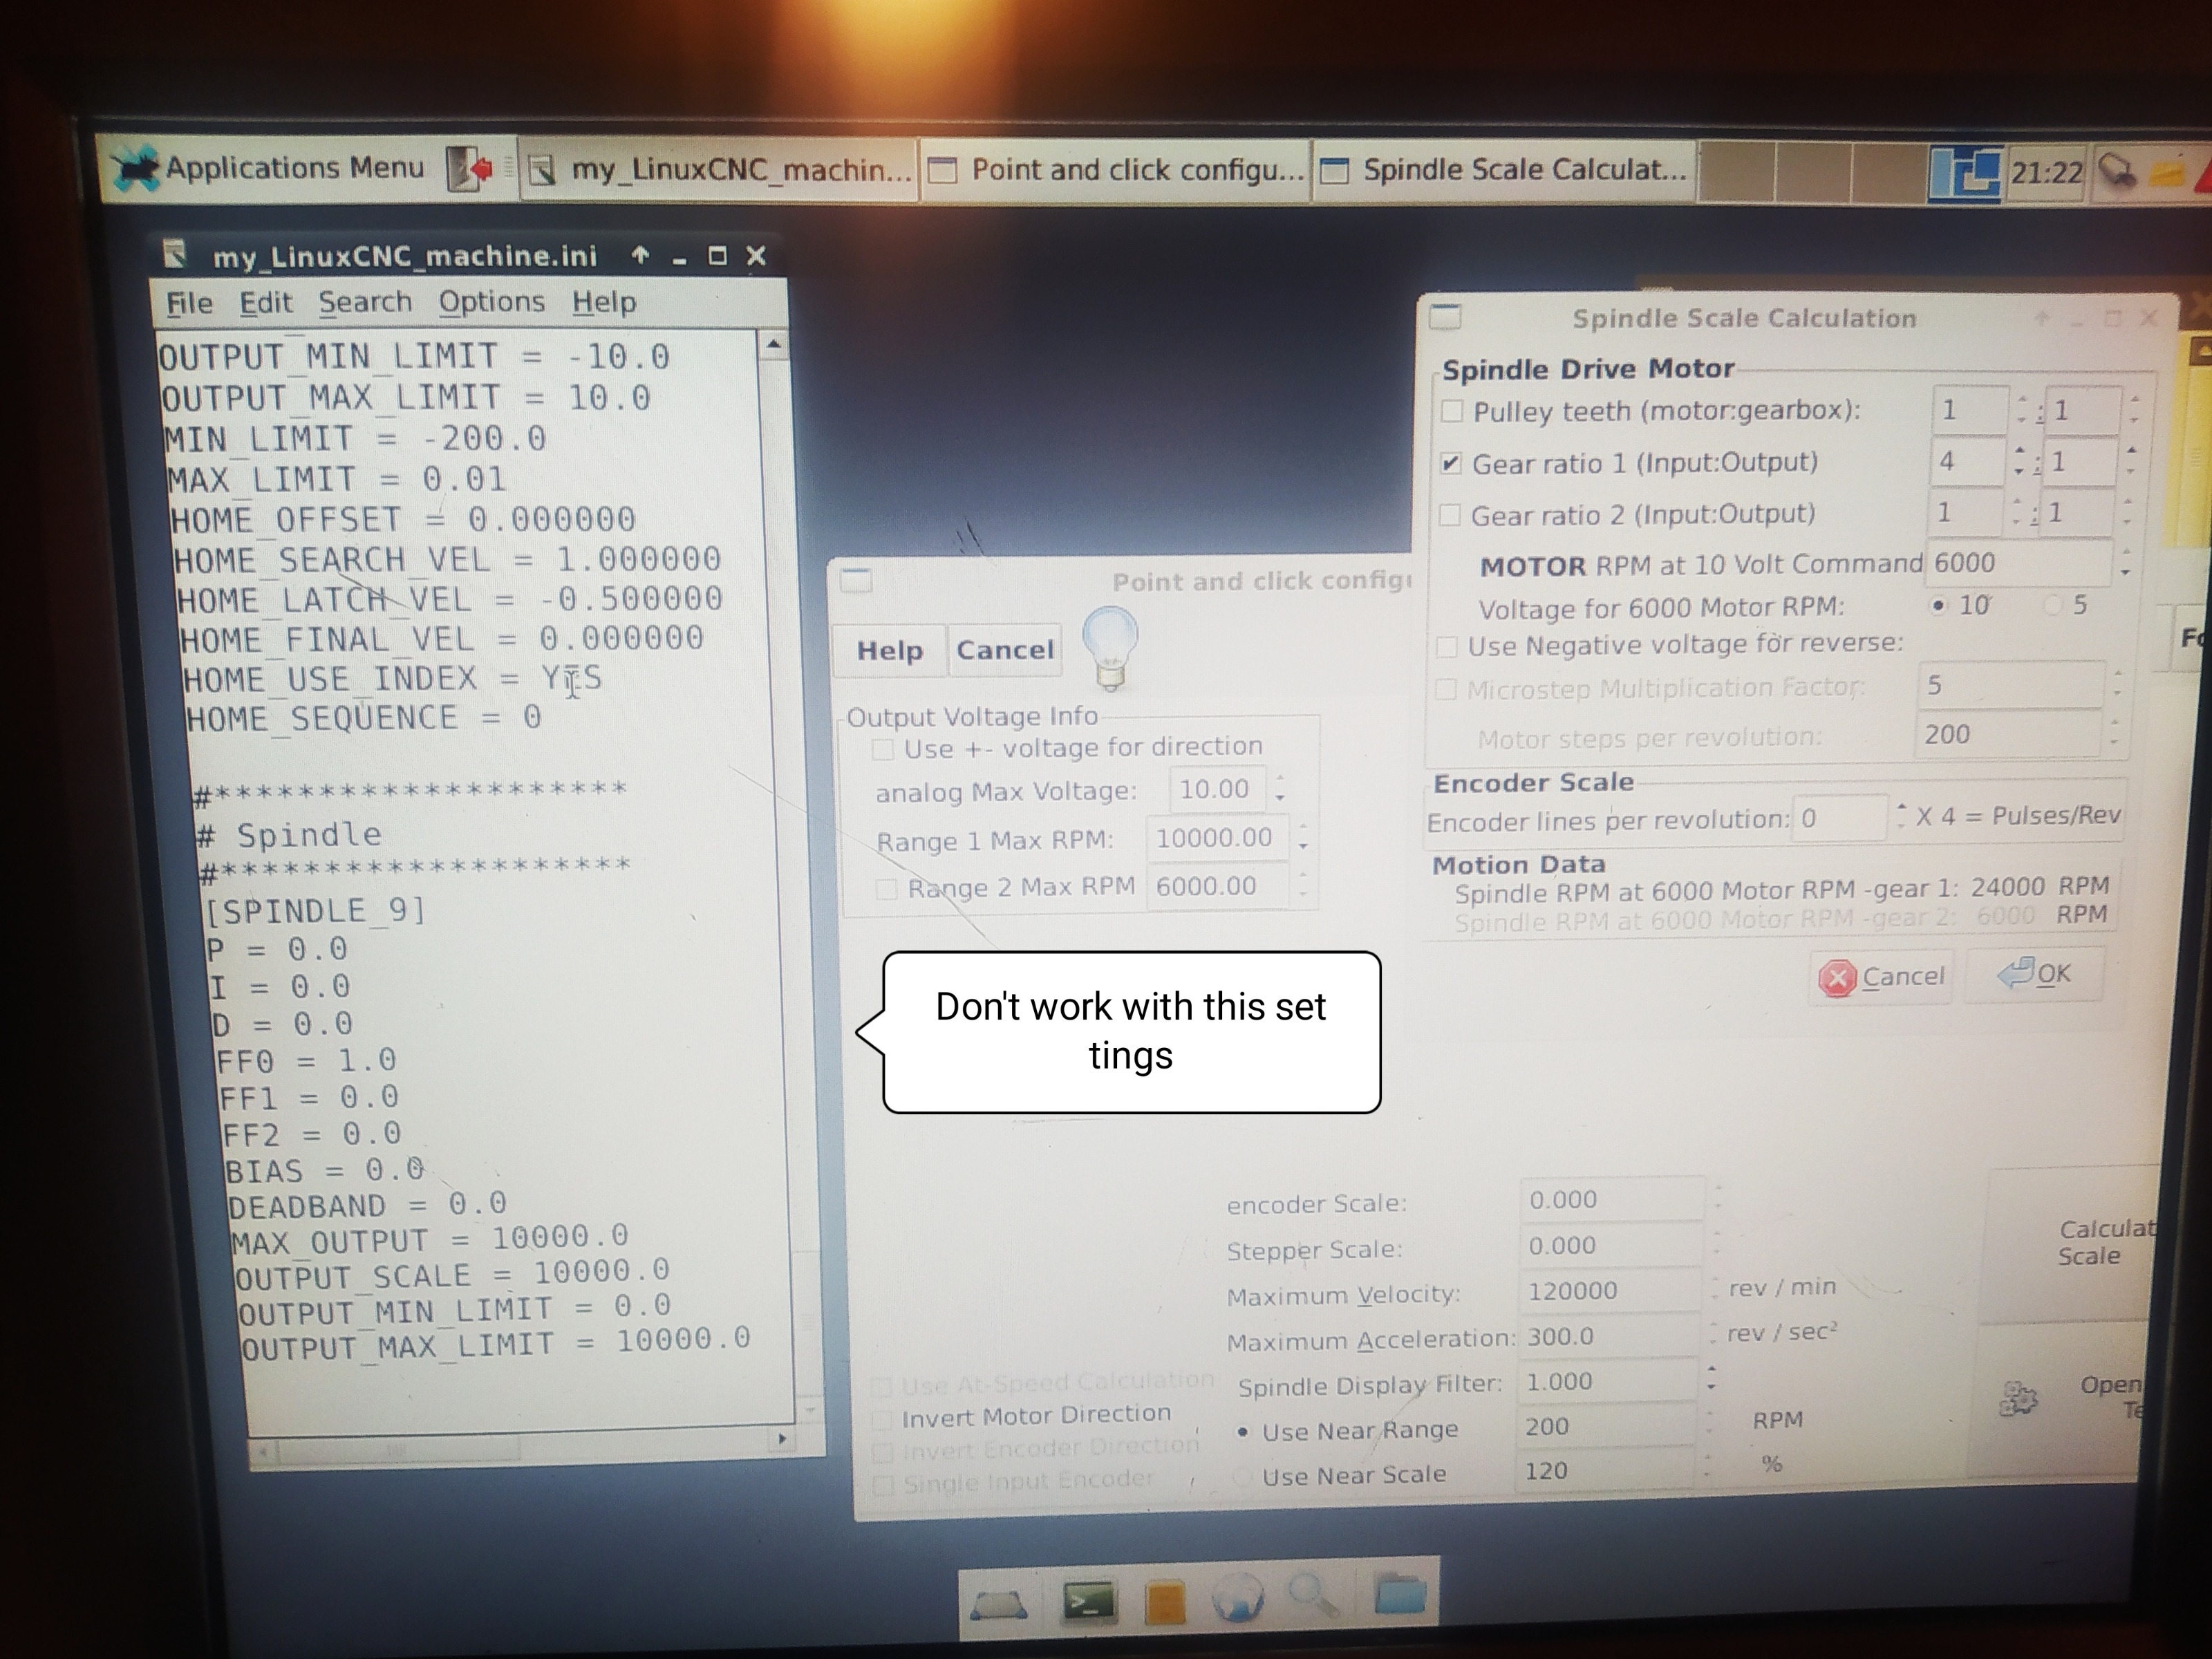This screenshot has height=1659, width=2212.
Task: Click Cancel in Spindle Scale Calculation
Action: click(x=1882, y=977)
